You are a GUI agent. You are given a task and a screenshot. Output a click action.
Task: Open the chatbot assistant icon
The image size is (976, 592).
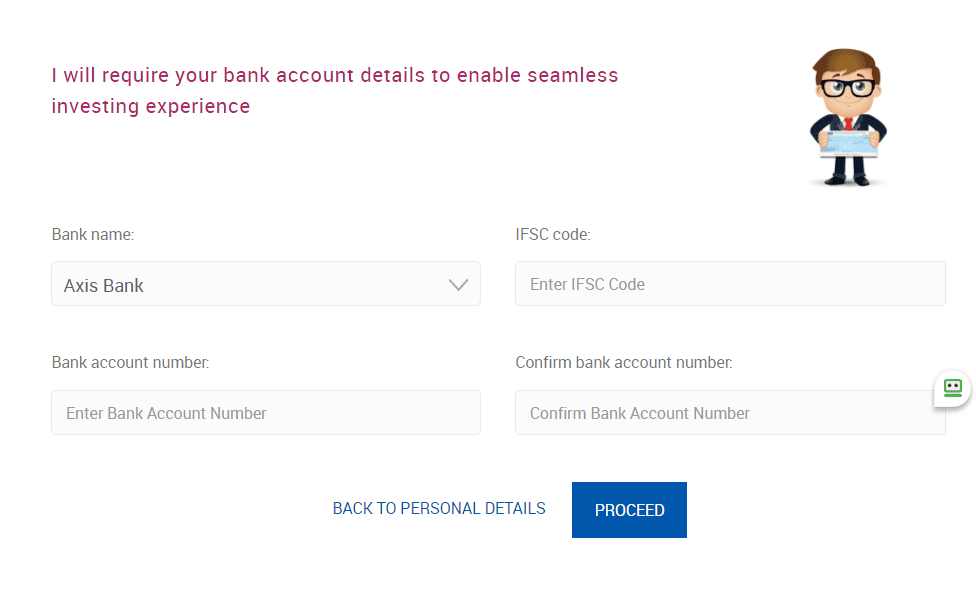[952, 388]
